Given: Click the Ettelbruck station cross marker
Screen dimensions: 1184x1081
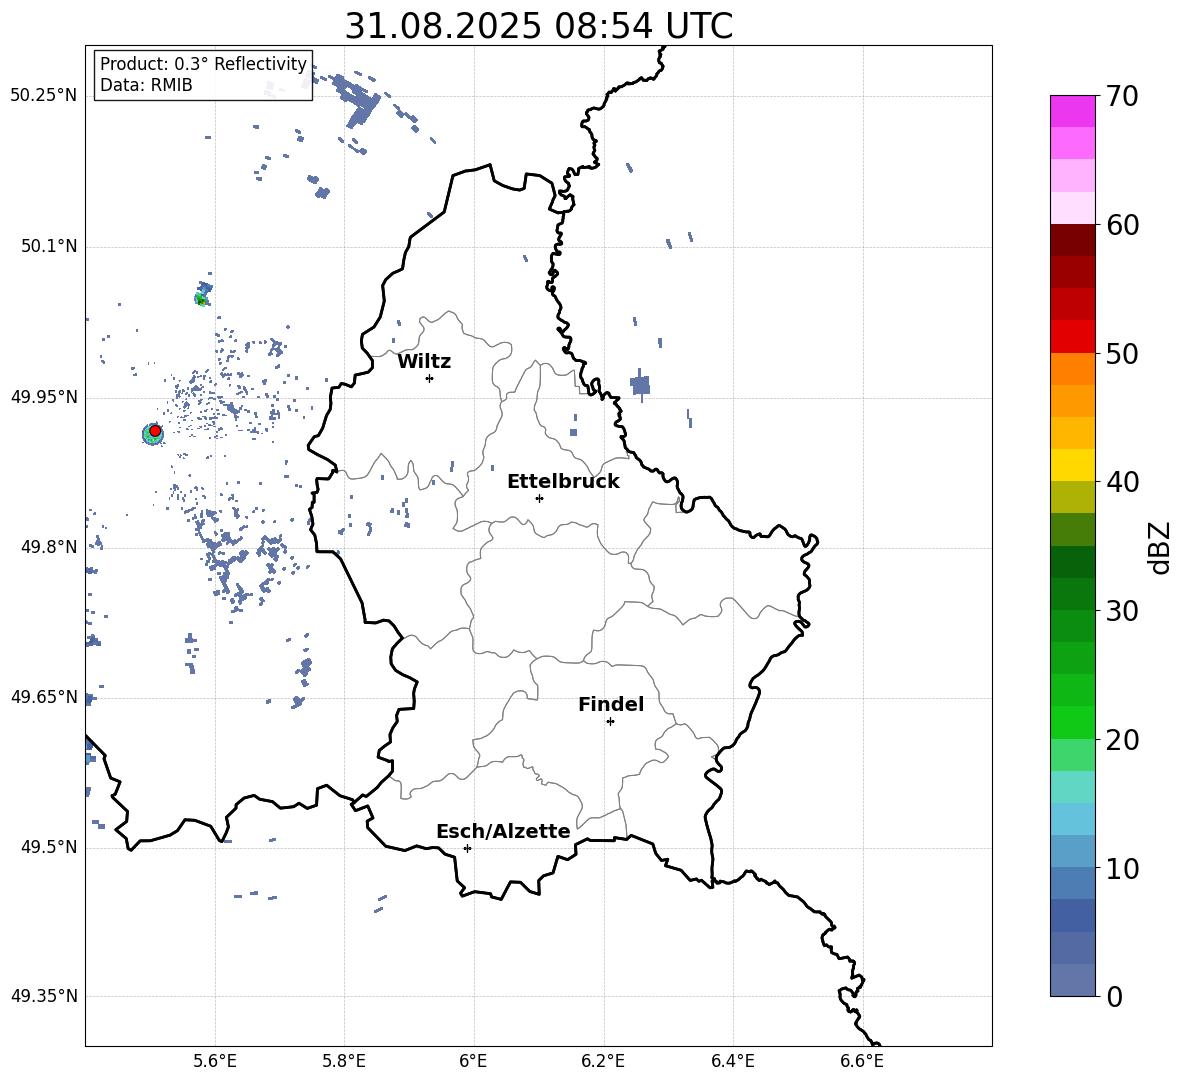Looking at the screenshot, I should click(x=539, y=498).
